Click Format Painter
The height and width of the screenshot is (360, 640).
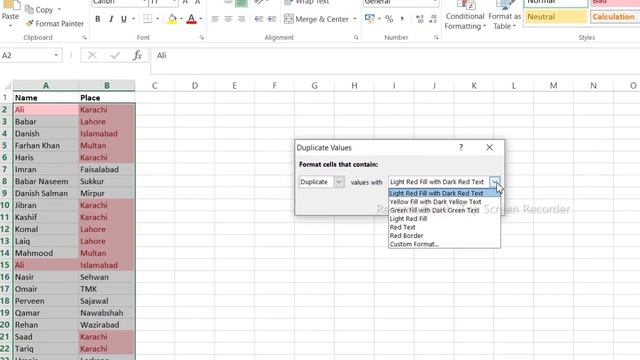pos(55,24)
